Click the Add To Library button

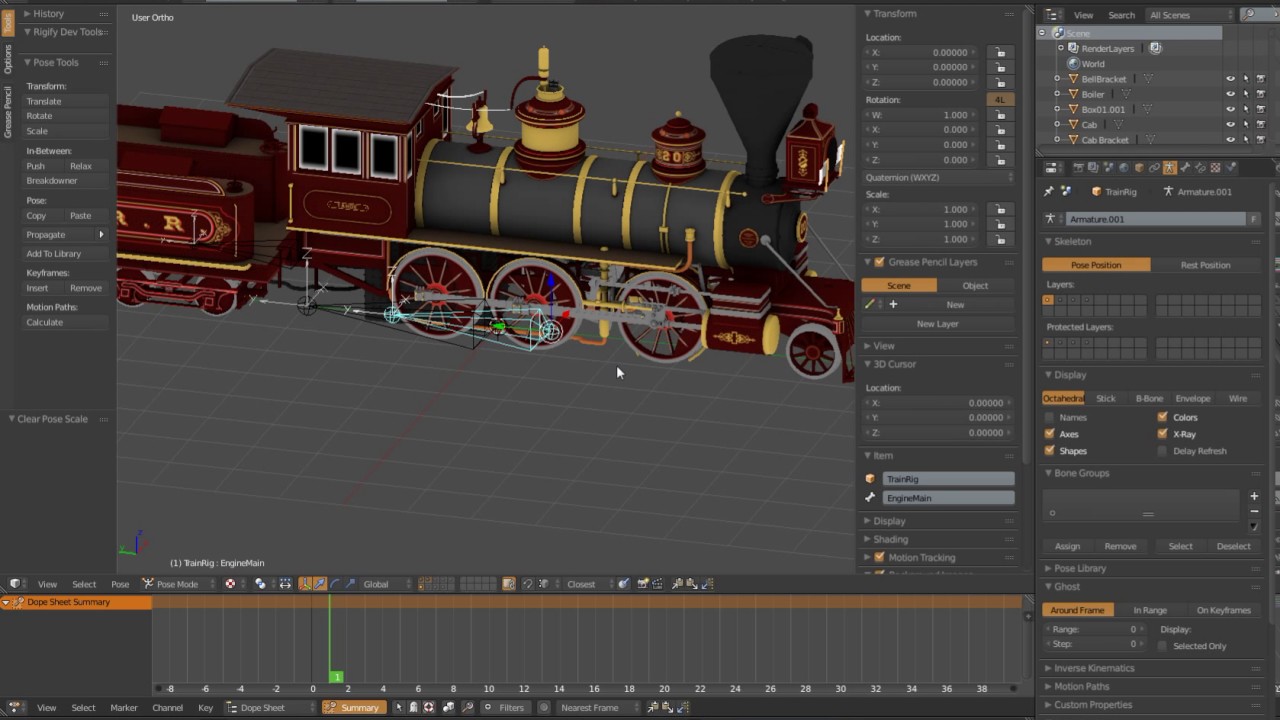[66, 253]
